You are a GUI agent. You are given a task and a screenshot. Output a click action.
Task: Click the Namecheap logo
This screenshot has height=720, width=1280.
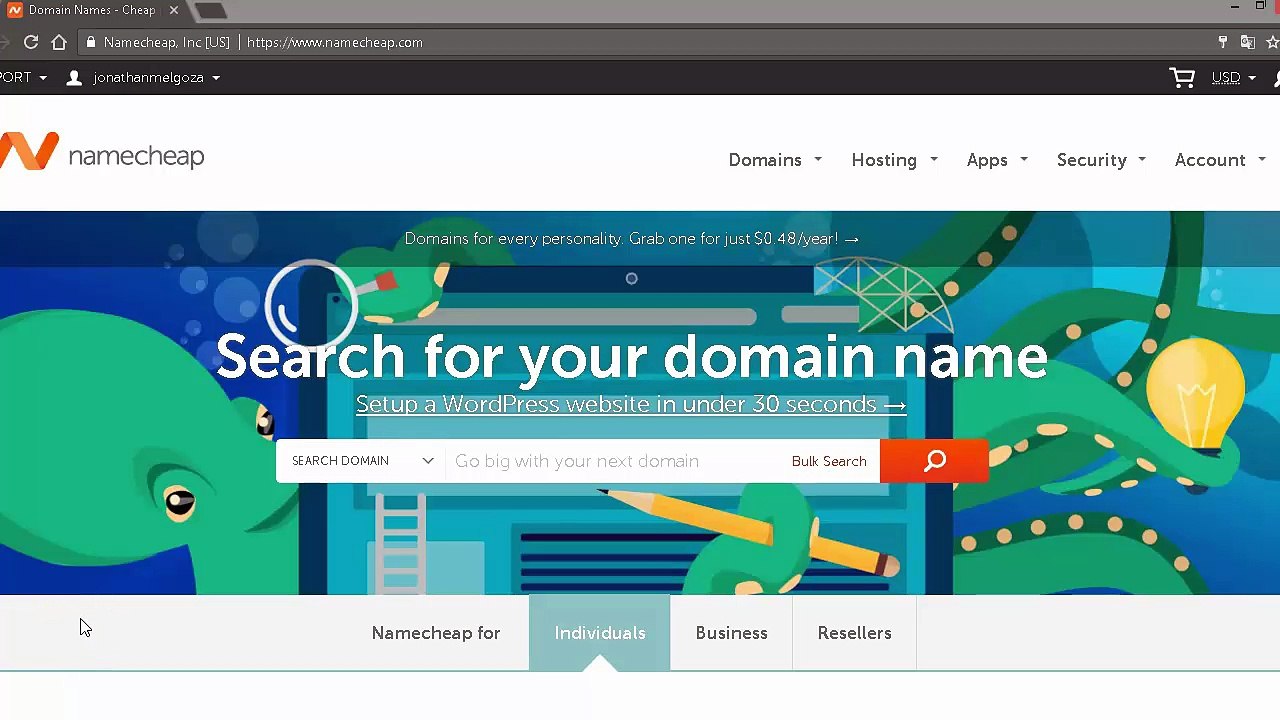[102, 152]
